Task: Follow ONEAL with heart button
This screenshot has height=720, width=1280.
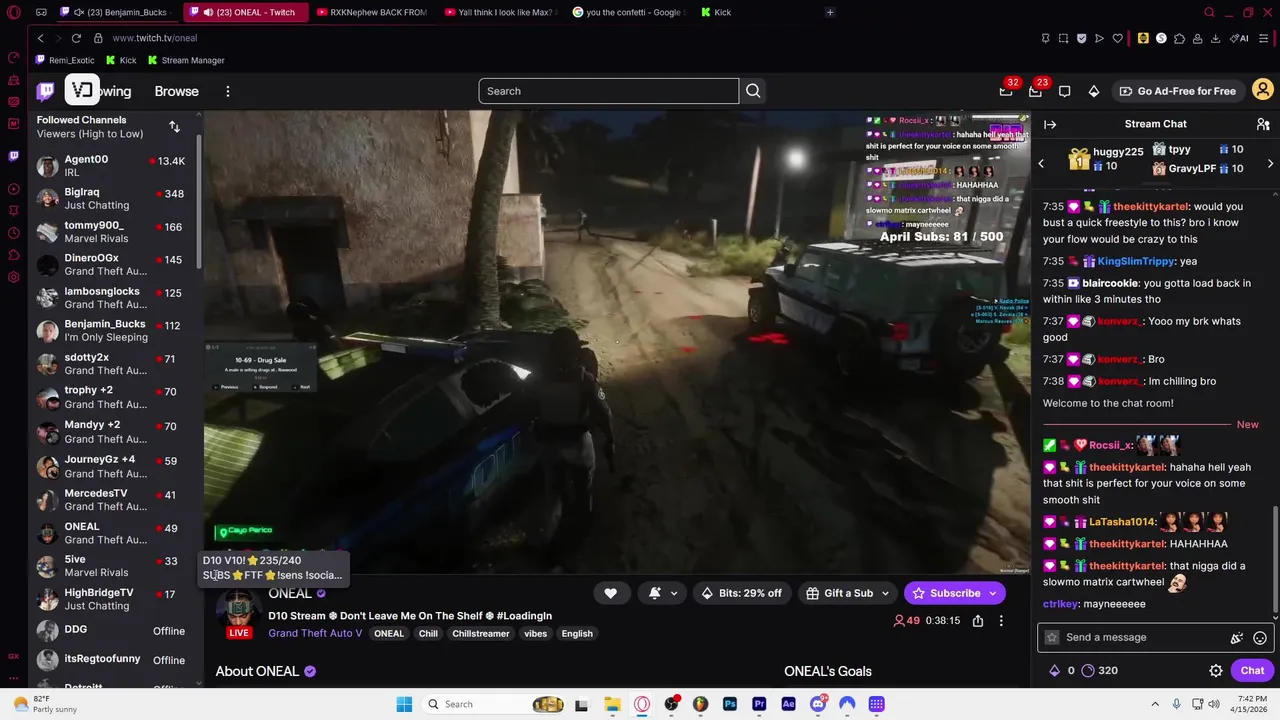Action: click(610, 593)
